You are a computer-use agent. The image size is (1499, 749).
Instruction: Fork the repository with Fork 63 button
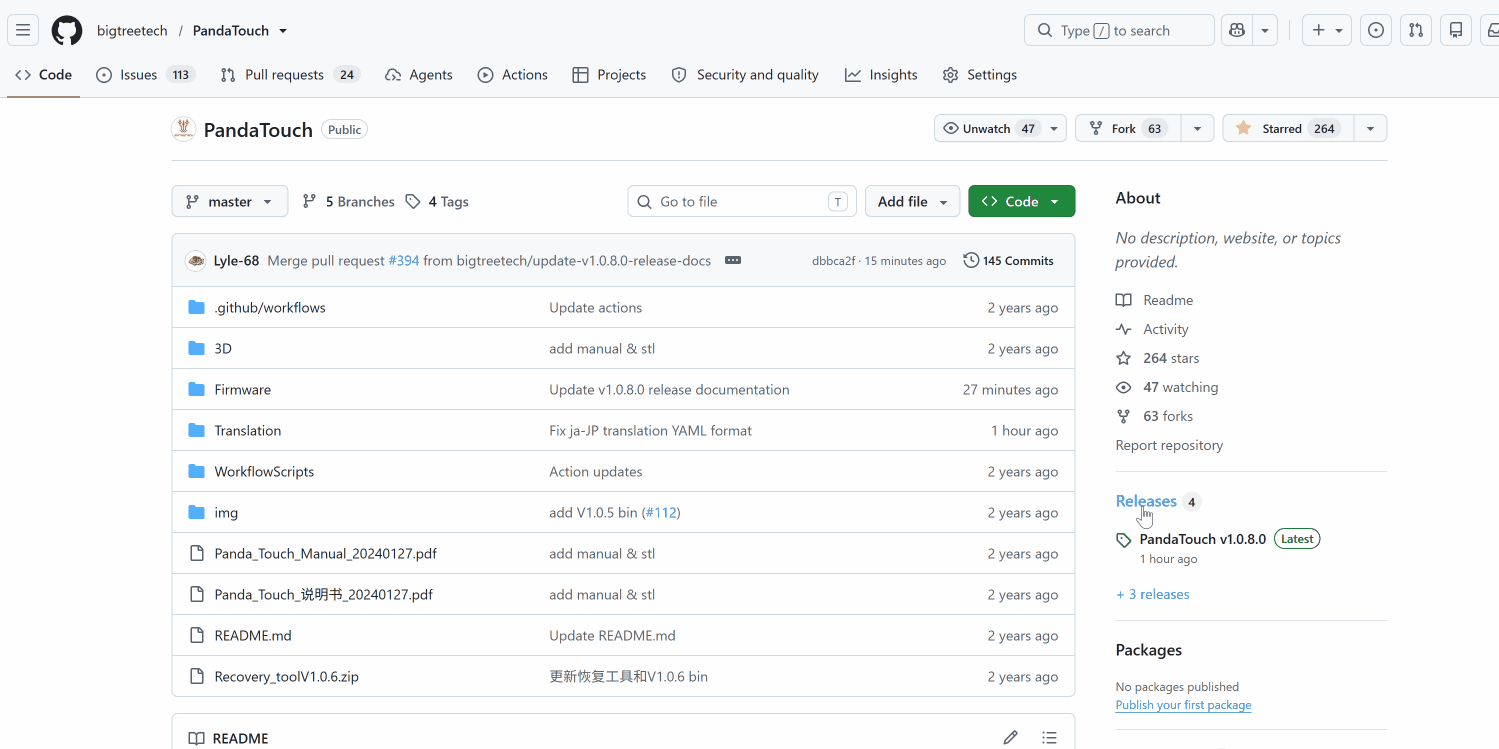[1128, 129]
